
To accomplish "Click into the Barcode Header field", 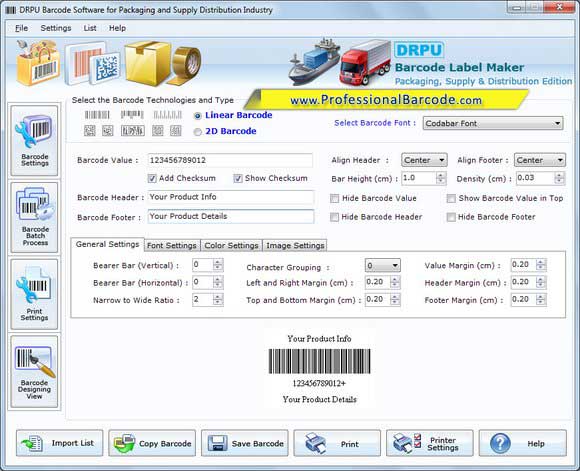I will 230,197.
